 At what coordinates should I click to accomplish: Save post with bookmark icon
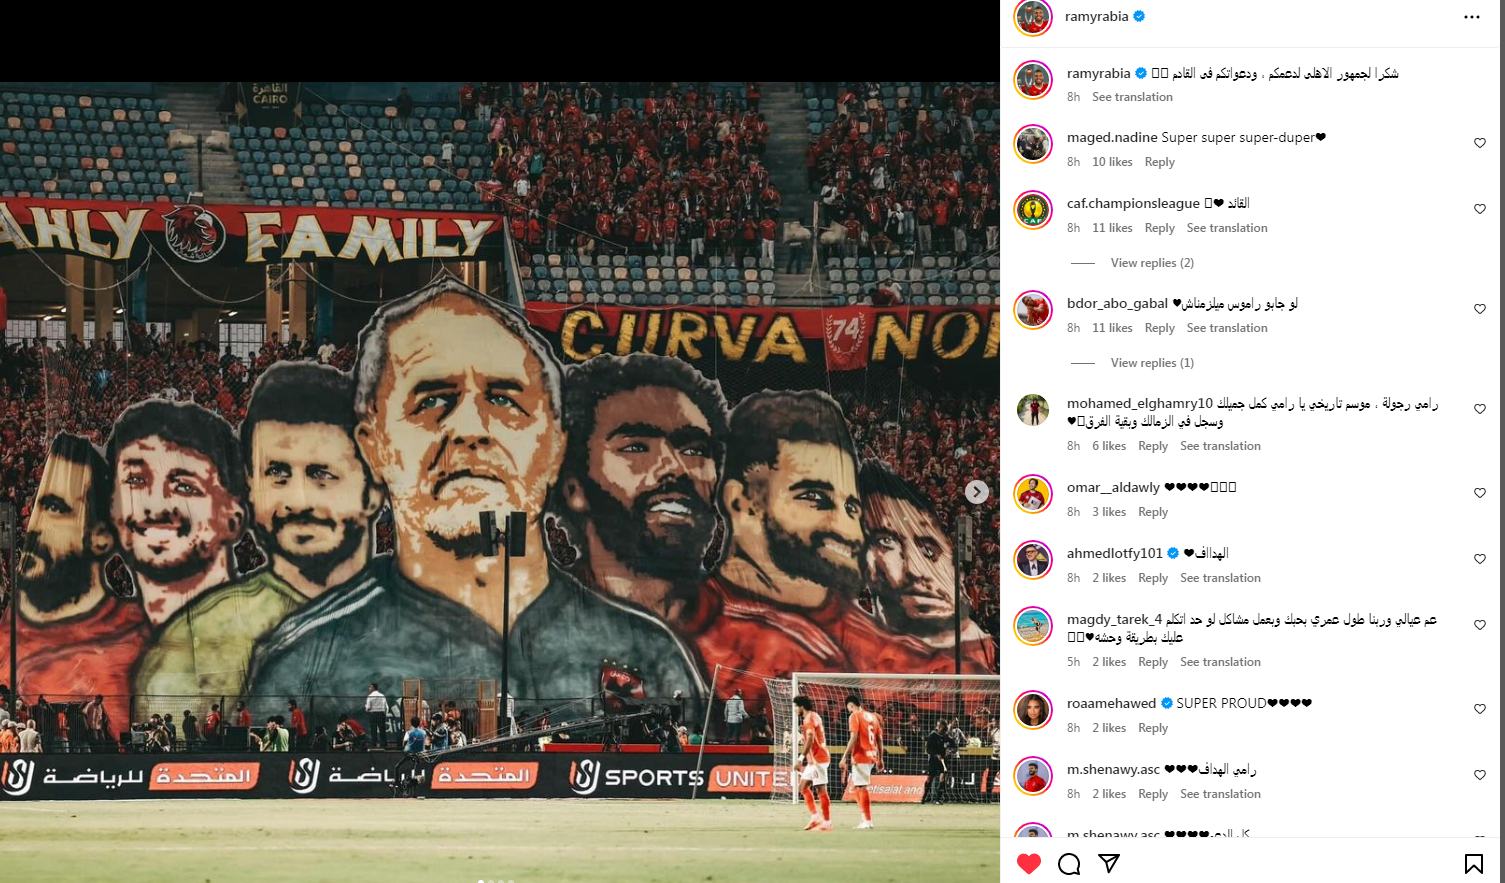[1474, 863]
